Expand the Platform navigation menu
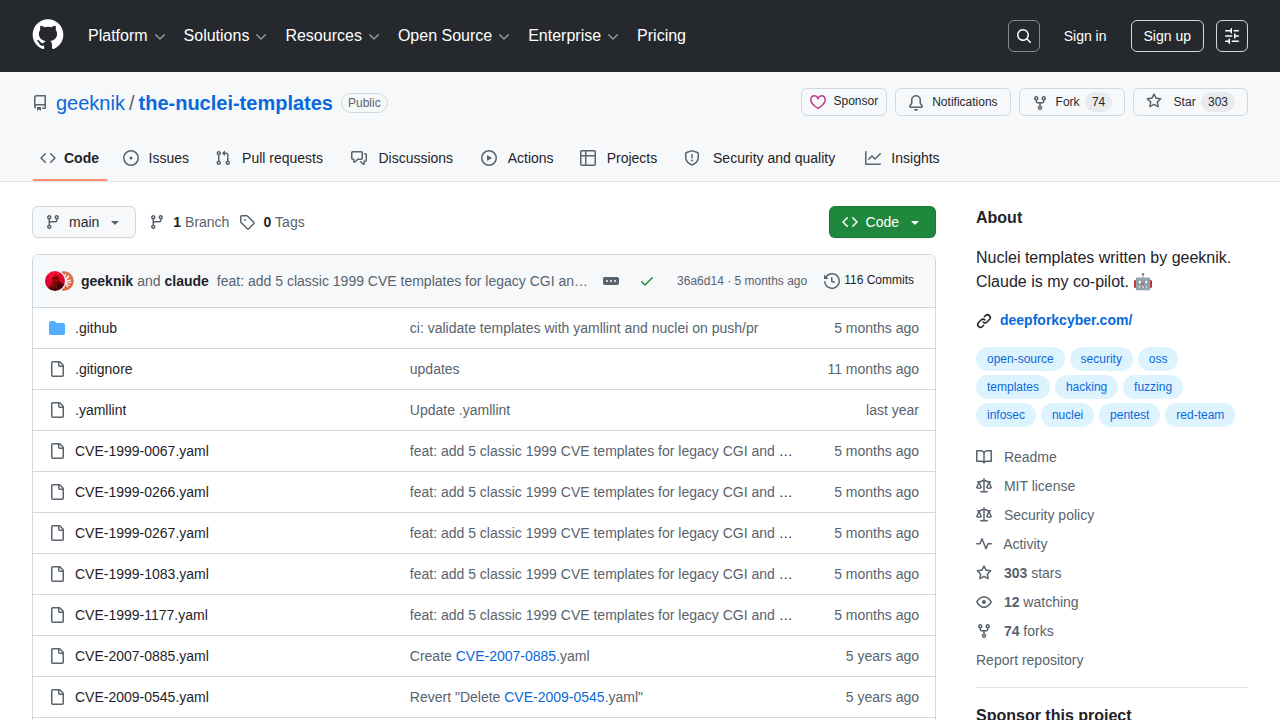Viewport: 1280px width, 720px height. tap(126, 36)
